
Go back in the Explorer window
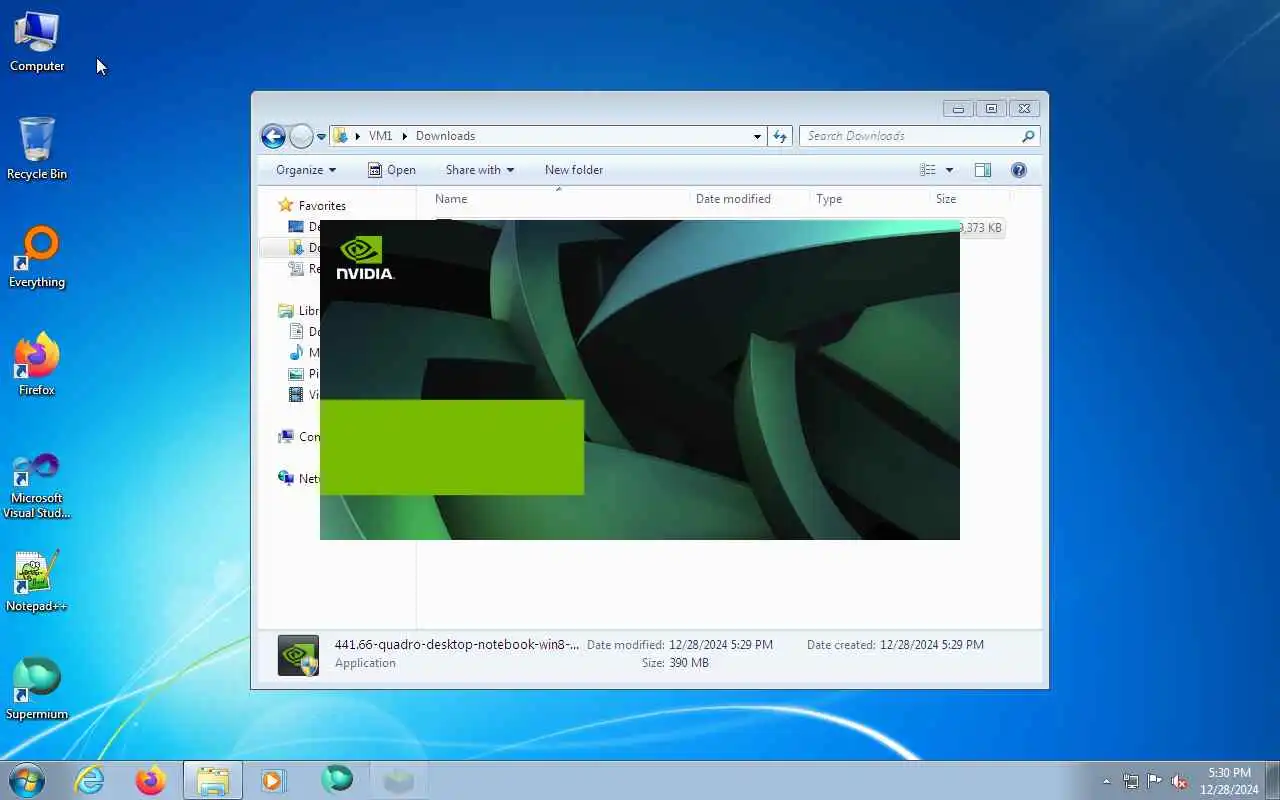[x=273, y=136]
